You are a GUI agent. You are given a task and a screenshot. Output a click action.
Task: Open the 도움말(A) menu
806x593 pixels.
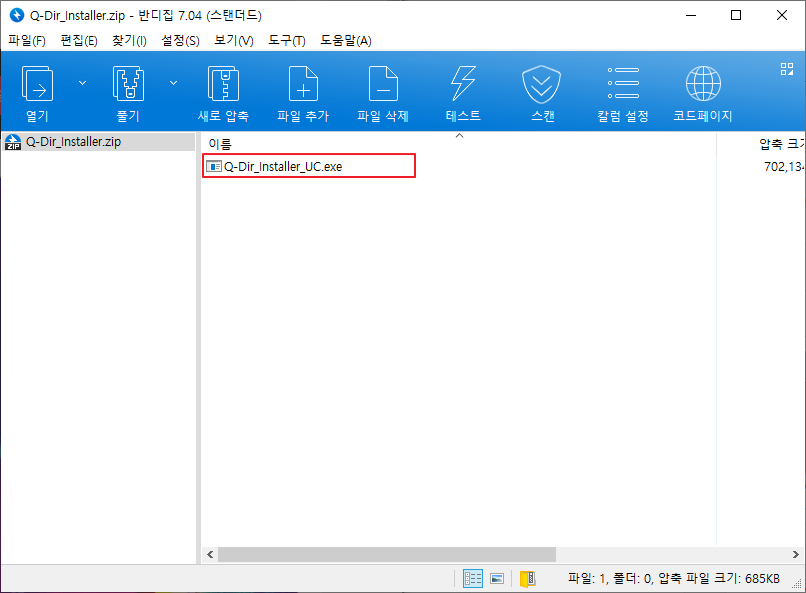346,41
